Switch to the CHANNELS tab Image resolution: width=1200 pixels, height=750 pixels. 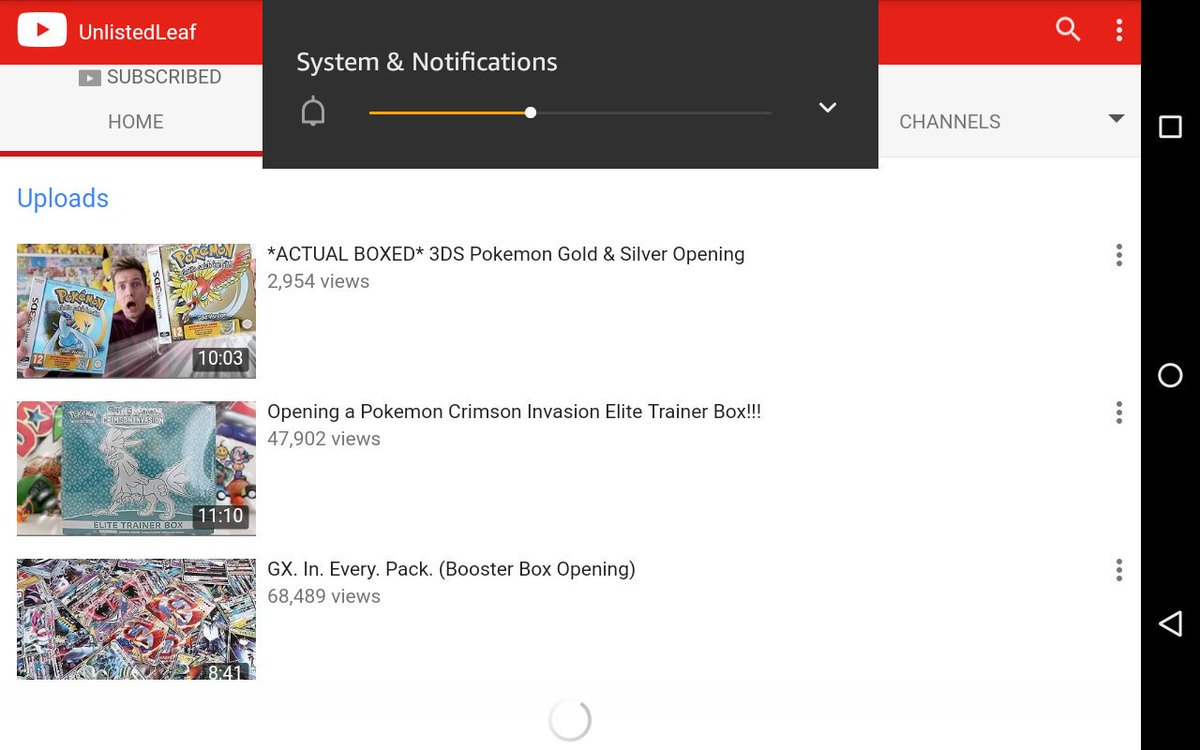(949, 122)
